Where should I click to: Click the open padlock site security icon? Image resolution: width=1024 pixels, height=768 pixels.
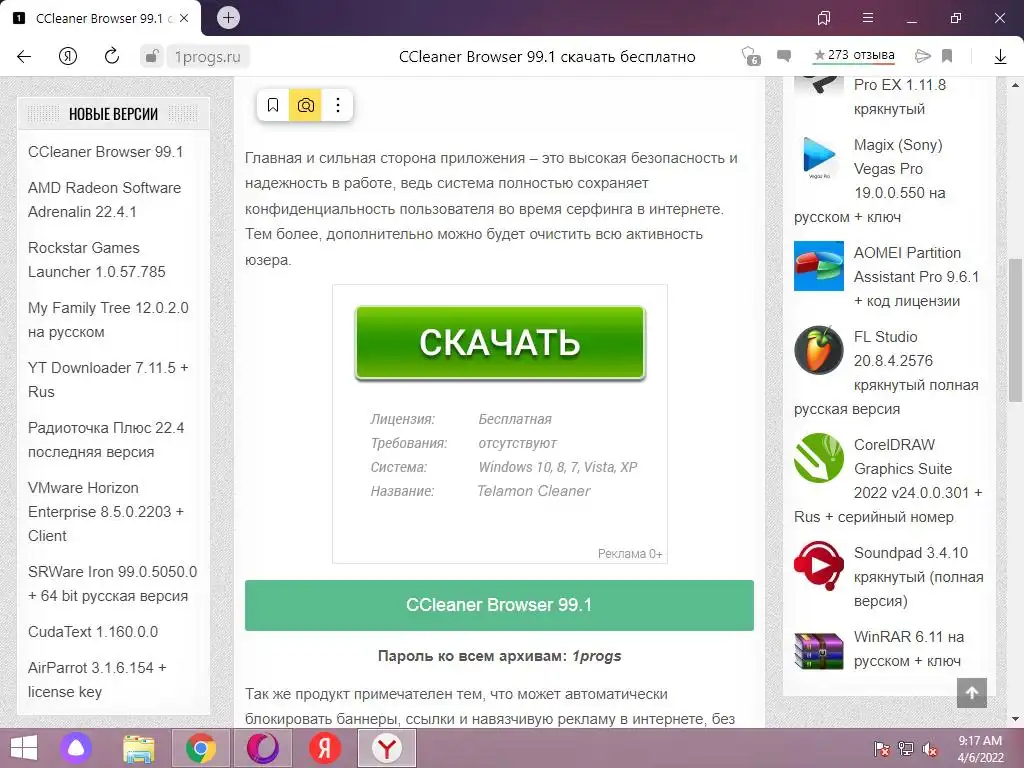coord(152,56)
